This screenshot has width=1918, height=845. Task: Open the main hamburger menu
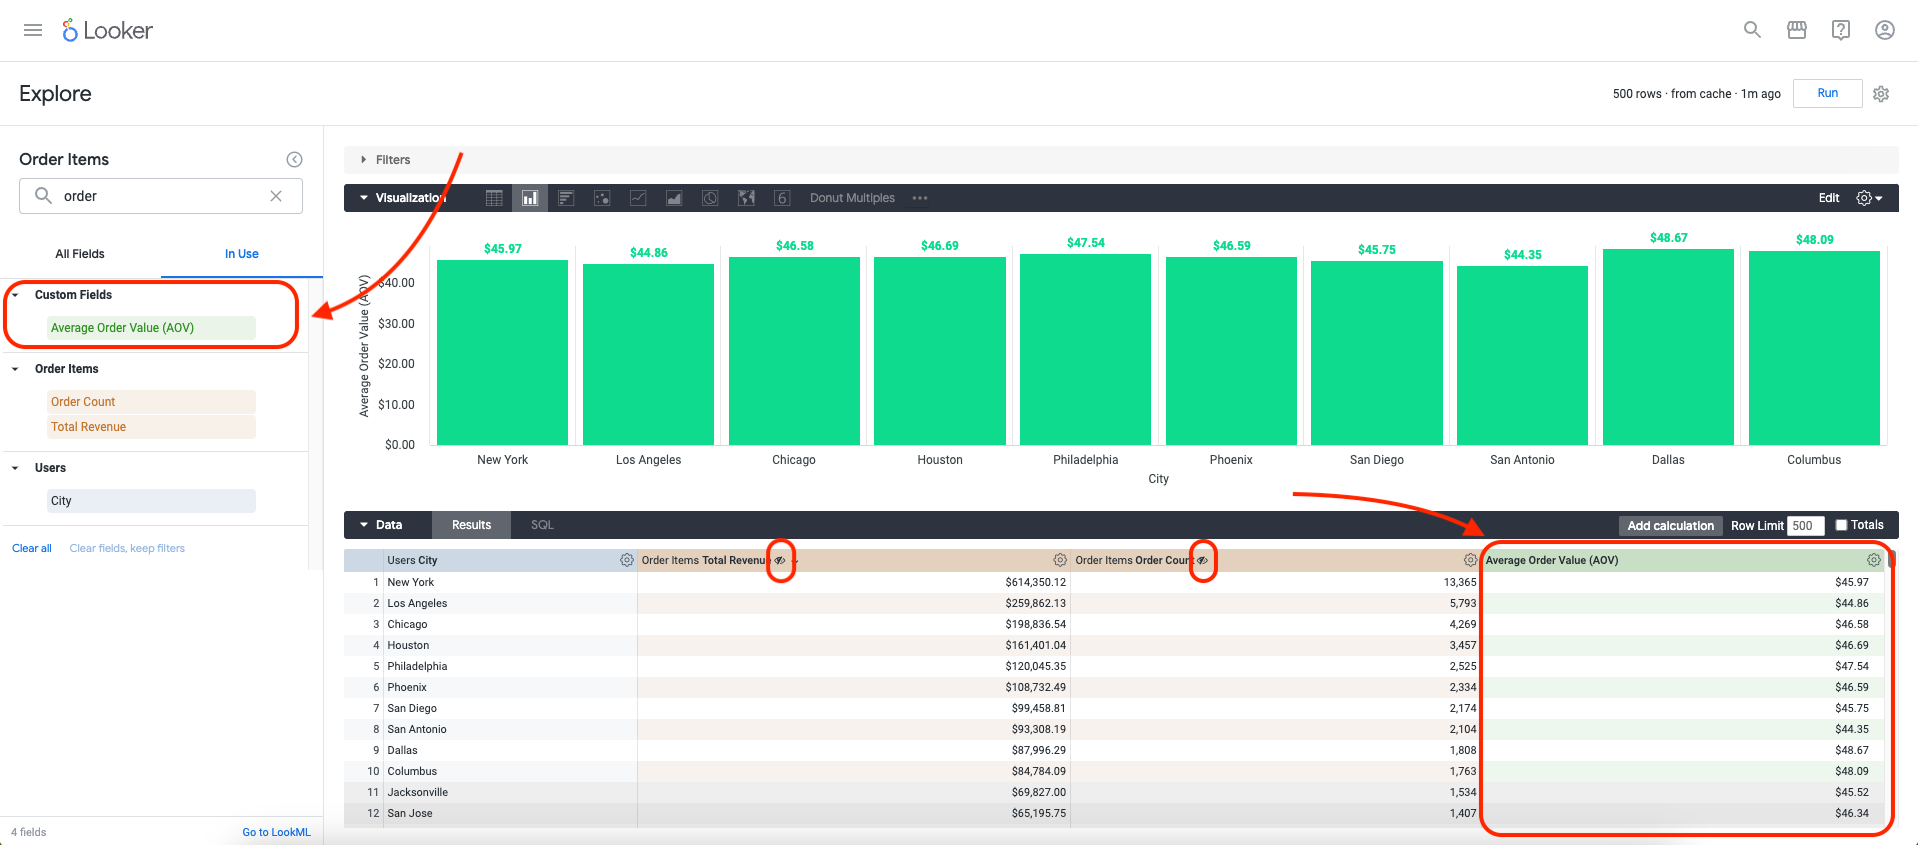tap(33, 30)
